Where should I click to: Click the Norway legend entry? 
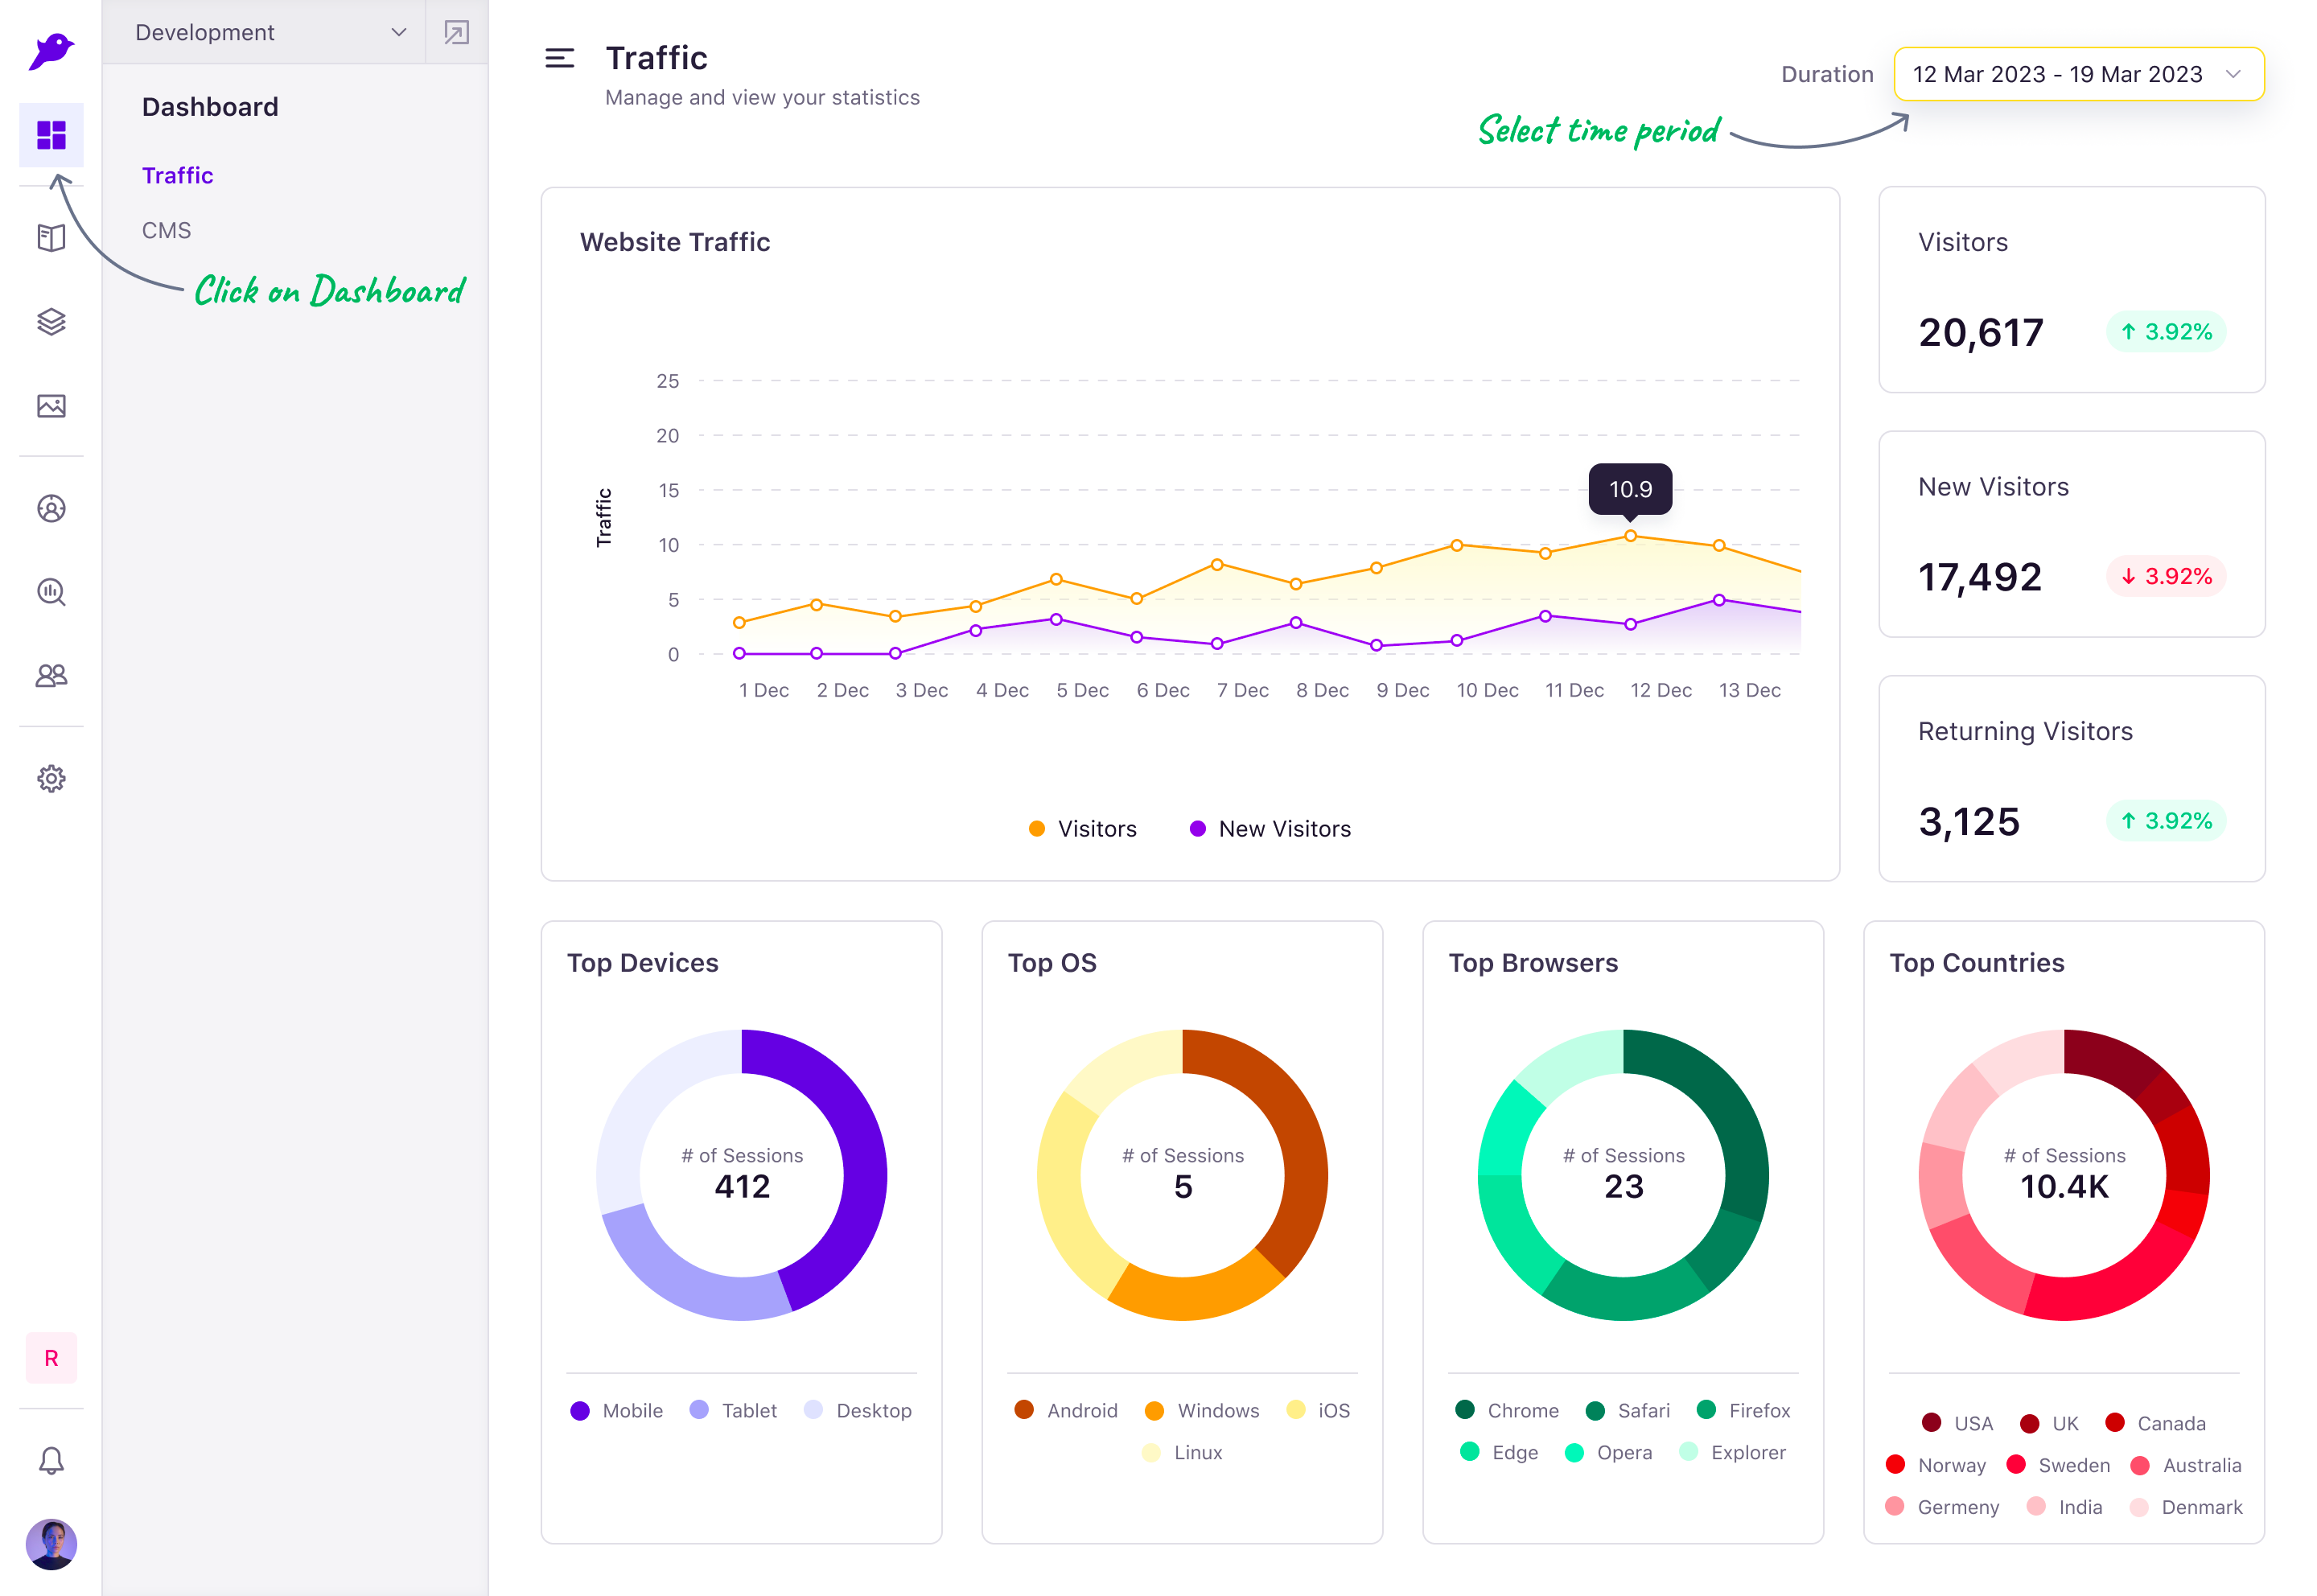[x=1935, y=1465]
